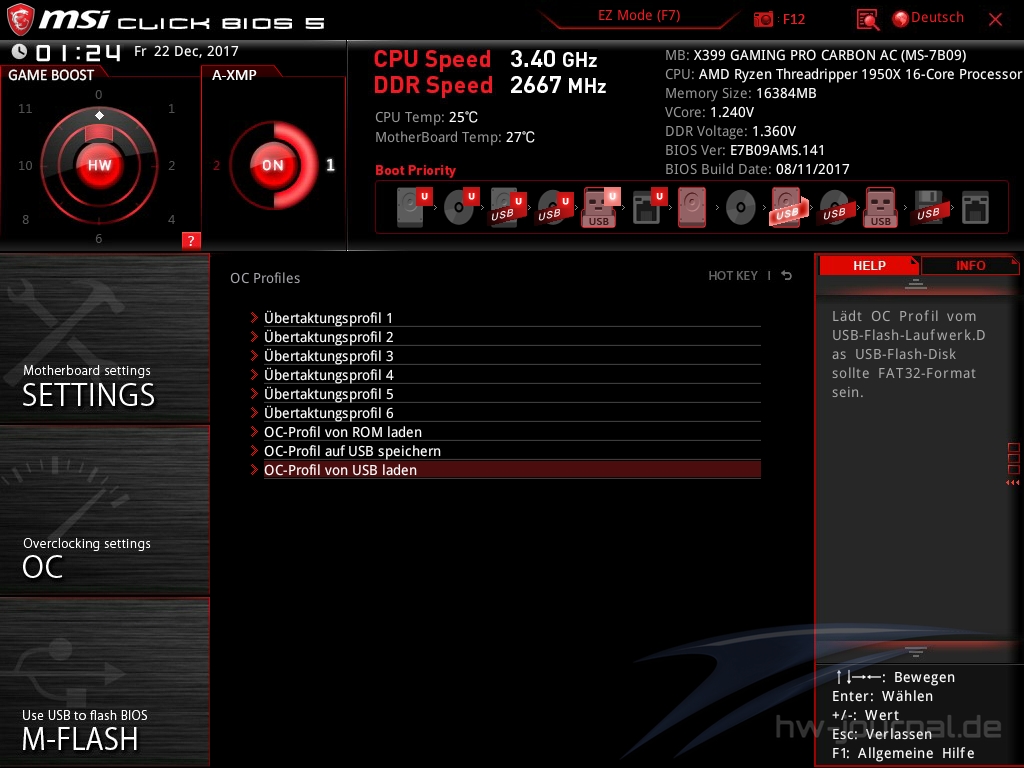Collapse the help panel with side arrows
Image resolution: width=1024 pixels, height=768 pixels.
[1013, 483]
